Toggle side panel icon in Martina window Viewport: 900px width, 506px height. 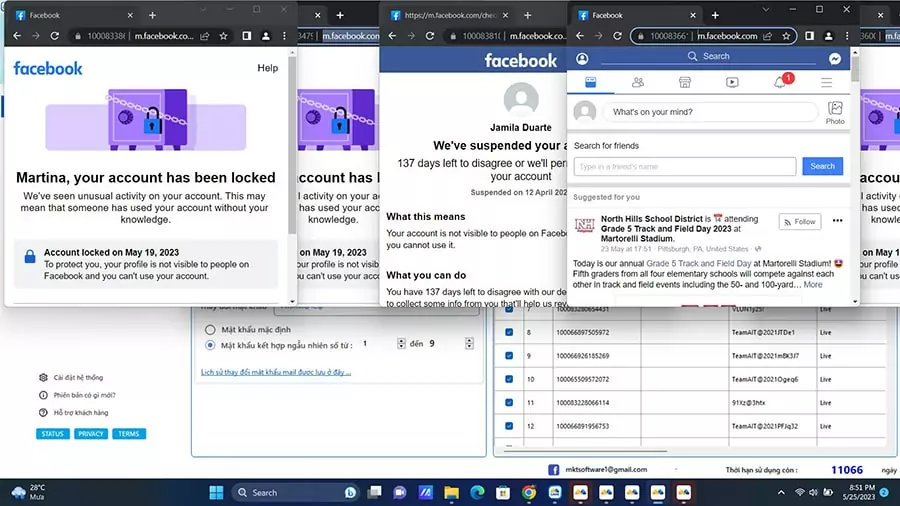click(x=246, y=36)
